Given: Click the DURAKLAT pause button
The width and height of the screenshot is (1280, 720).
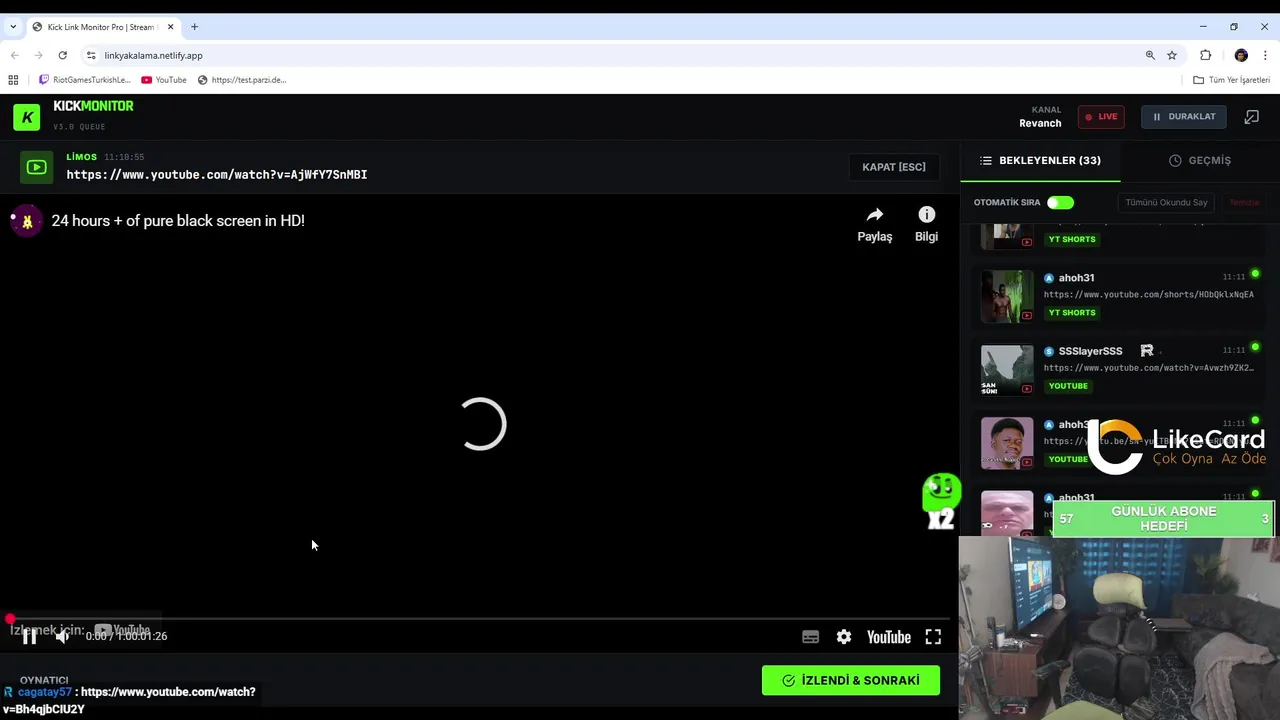Looking at the screenshot, I should point(1183,117).
